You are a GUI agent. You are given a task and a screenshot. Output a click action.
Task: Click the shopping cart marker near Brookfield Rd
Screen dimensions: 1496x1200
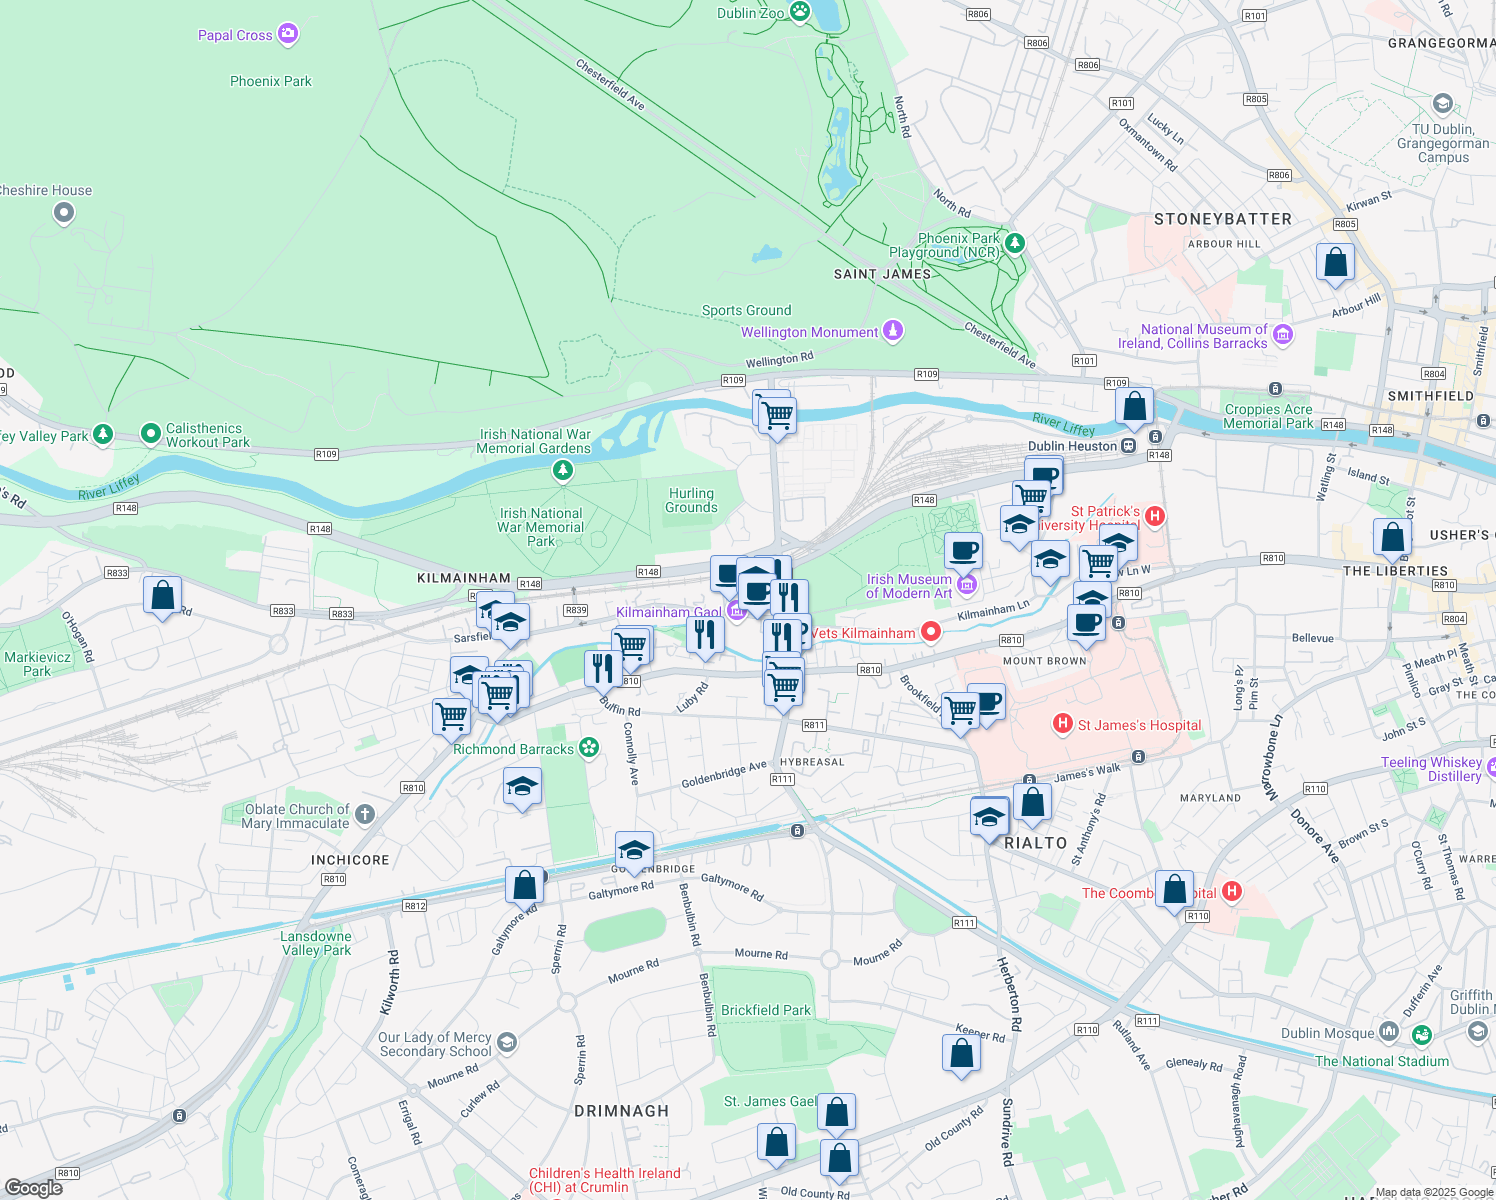[960, 712]
